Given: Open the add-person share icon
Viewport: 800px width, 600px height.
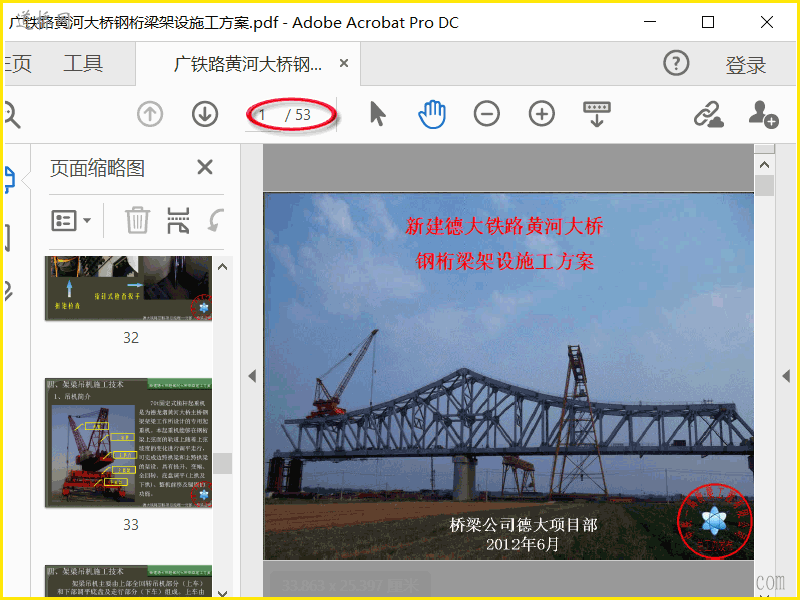Looking at the screenshot, I should click(763, 114).
